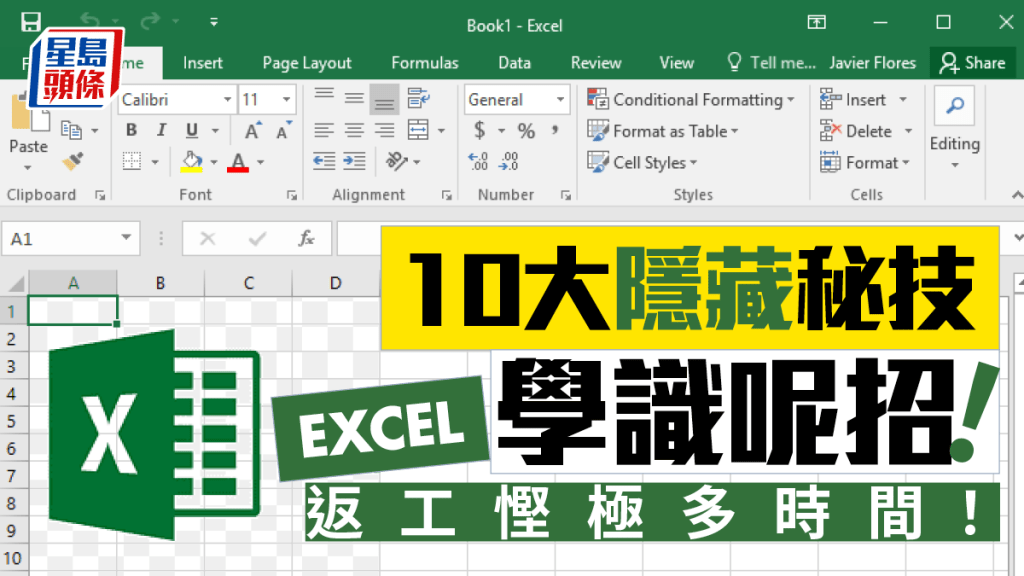Click the Select All corner triangle
The image size is (1024, 576).
click(x=16, y=283)
